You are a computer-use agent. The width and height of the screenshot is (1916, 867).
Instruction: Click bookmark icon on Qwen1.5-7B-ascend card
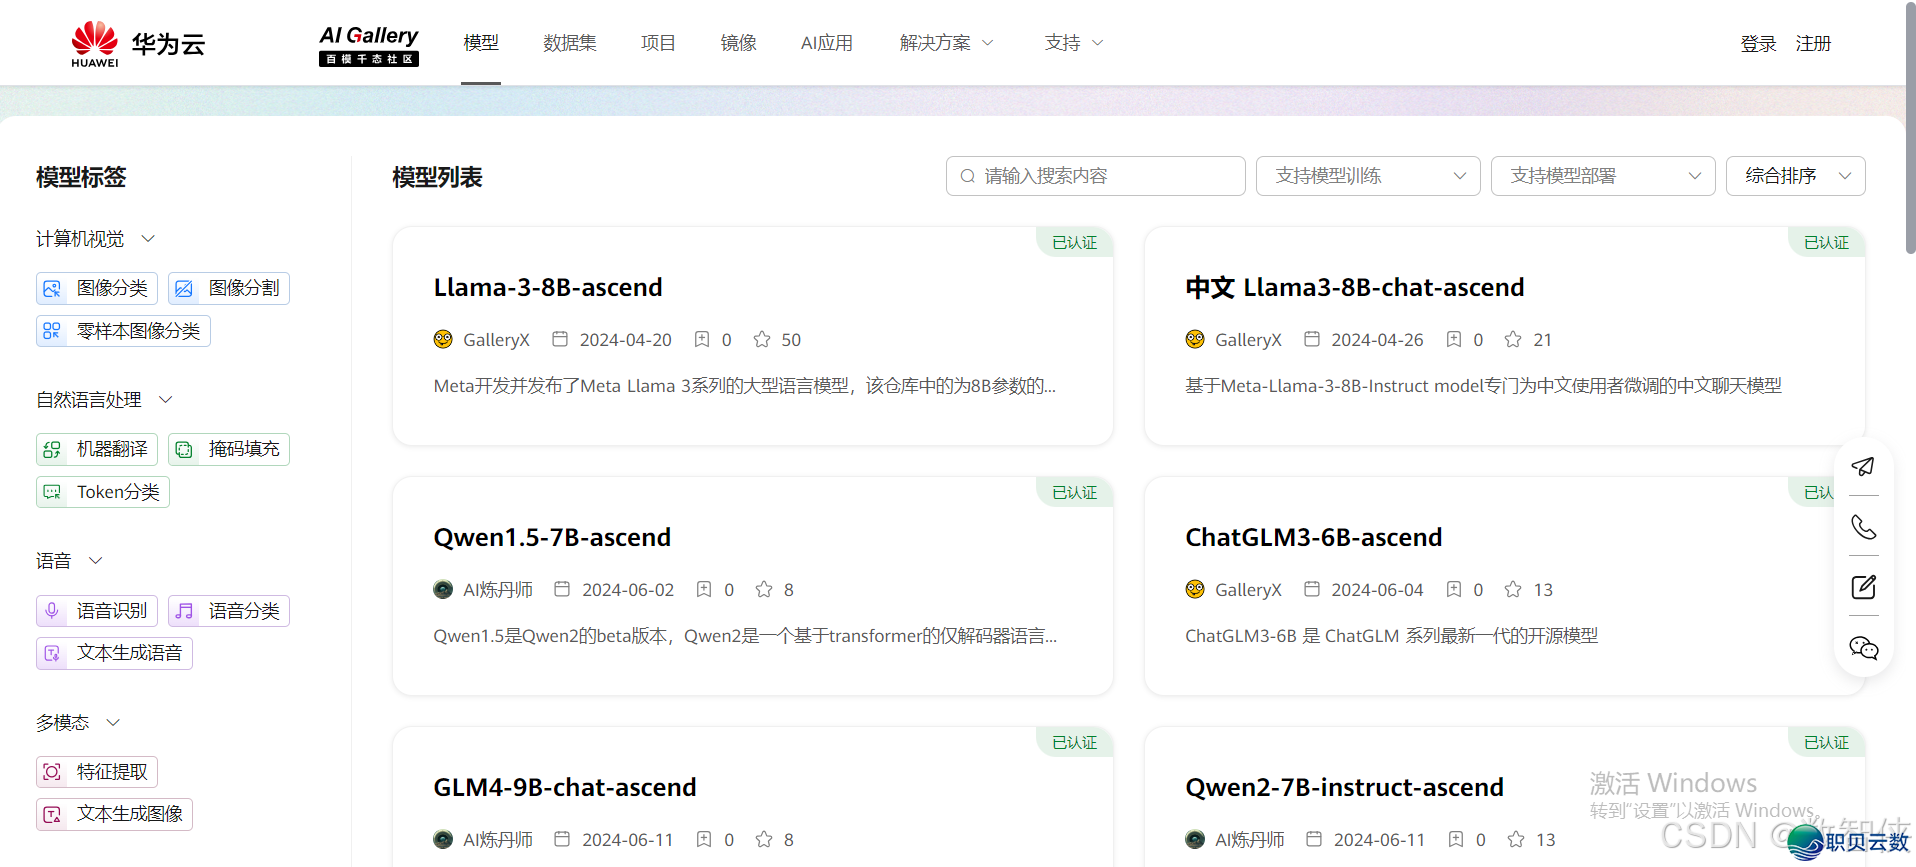pyautogui.click(x=704, y=590)
